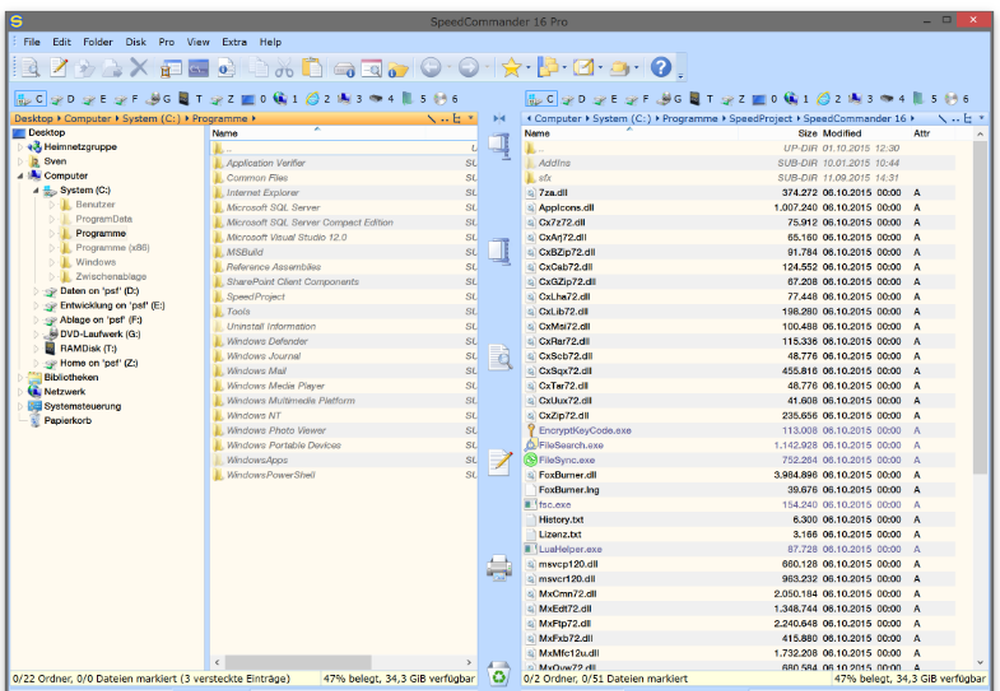Click the yellow star Favorites icon
This screenshot has width=1000, height=691.
(511, 67)
